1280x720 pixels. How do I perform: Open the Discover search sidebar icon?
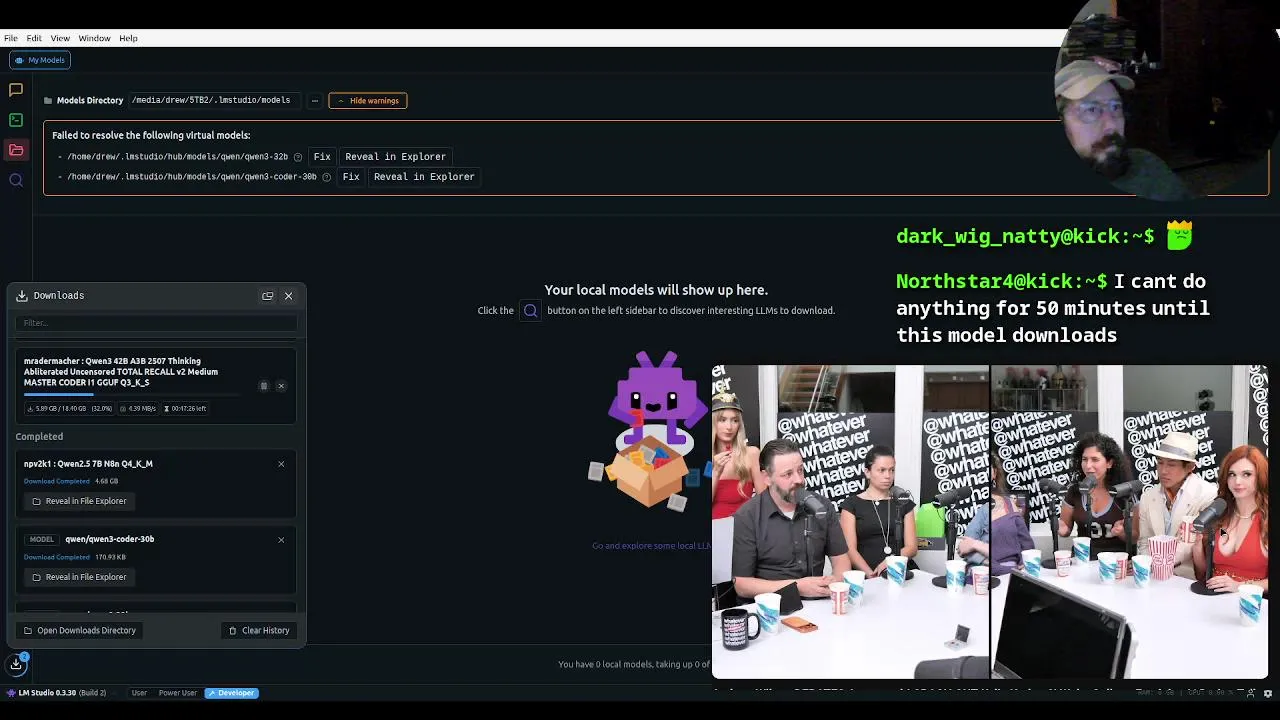(x=16, y=180)
